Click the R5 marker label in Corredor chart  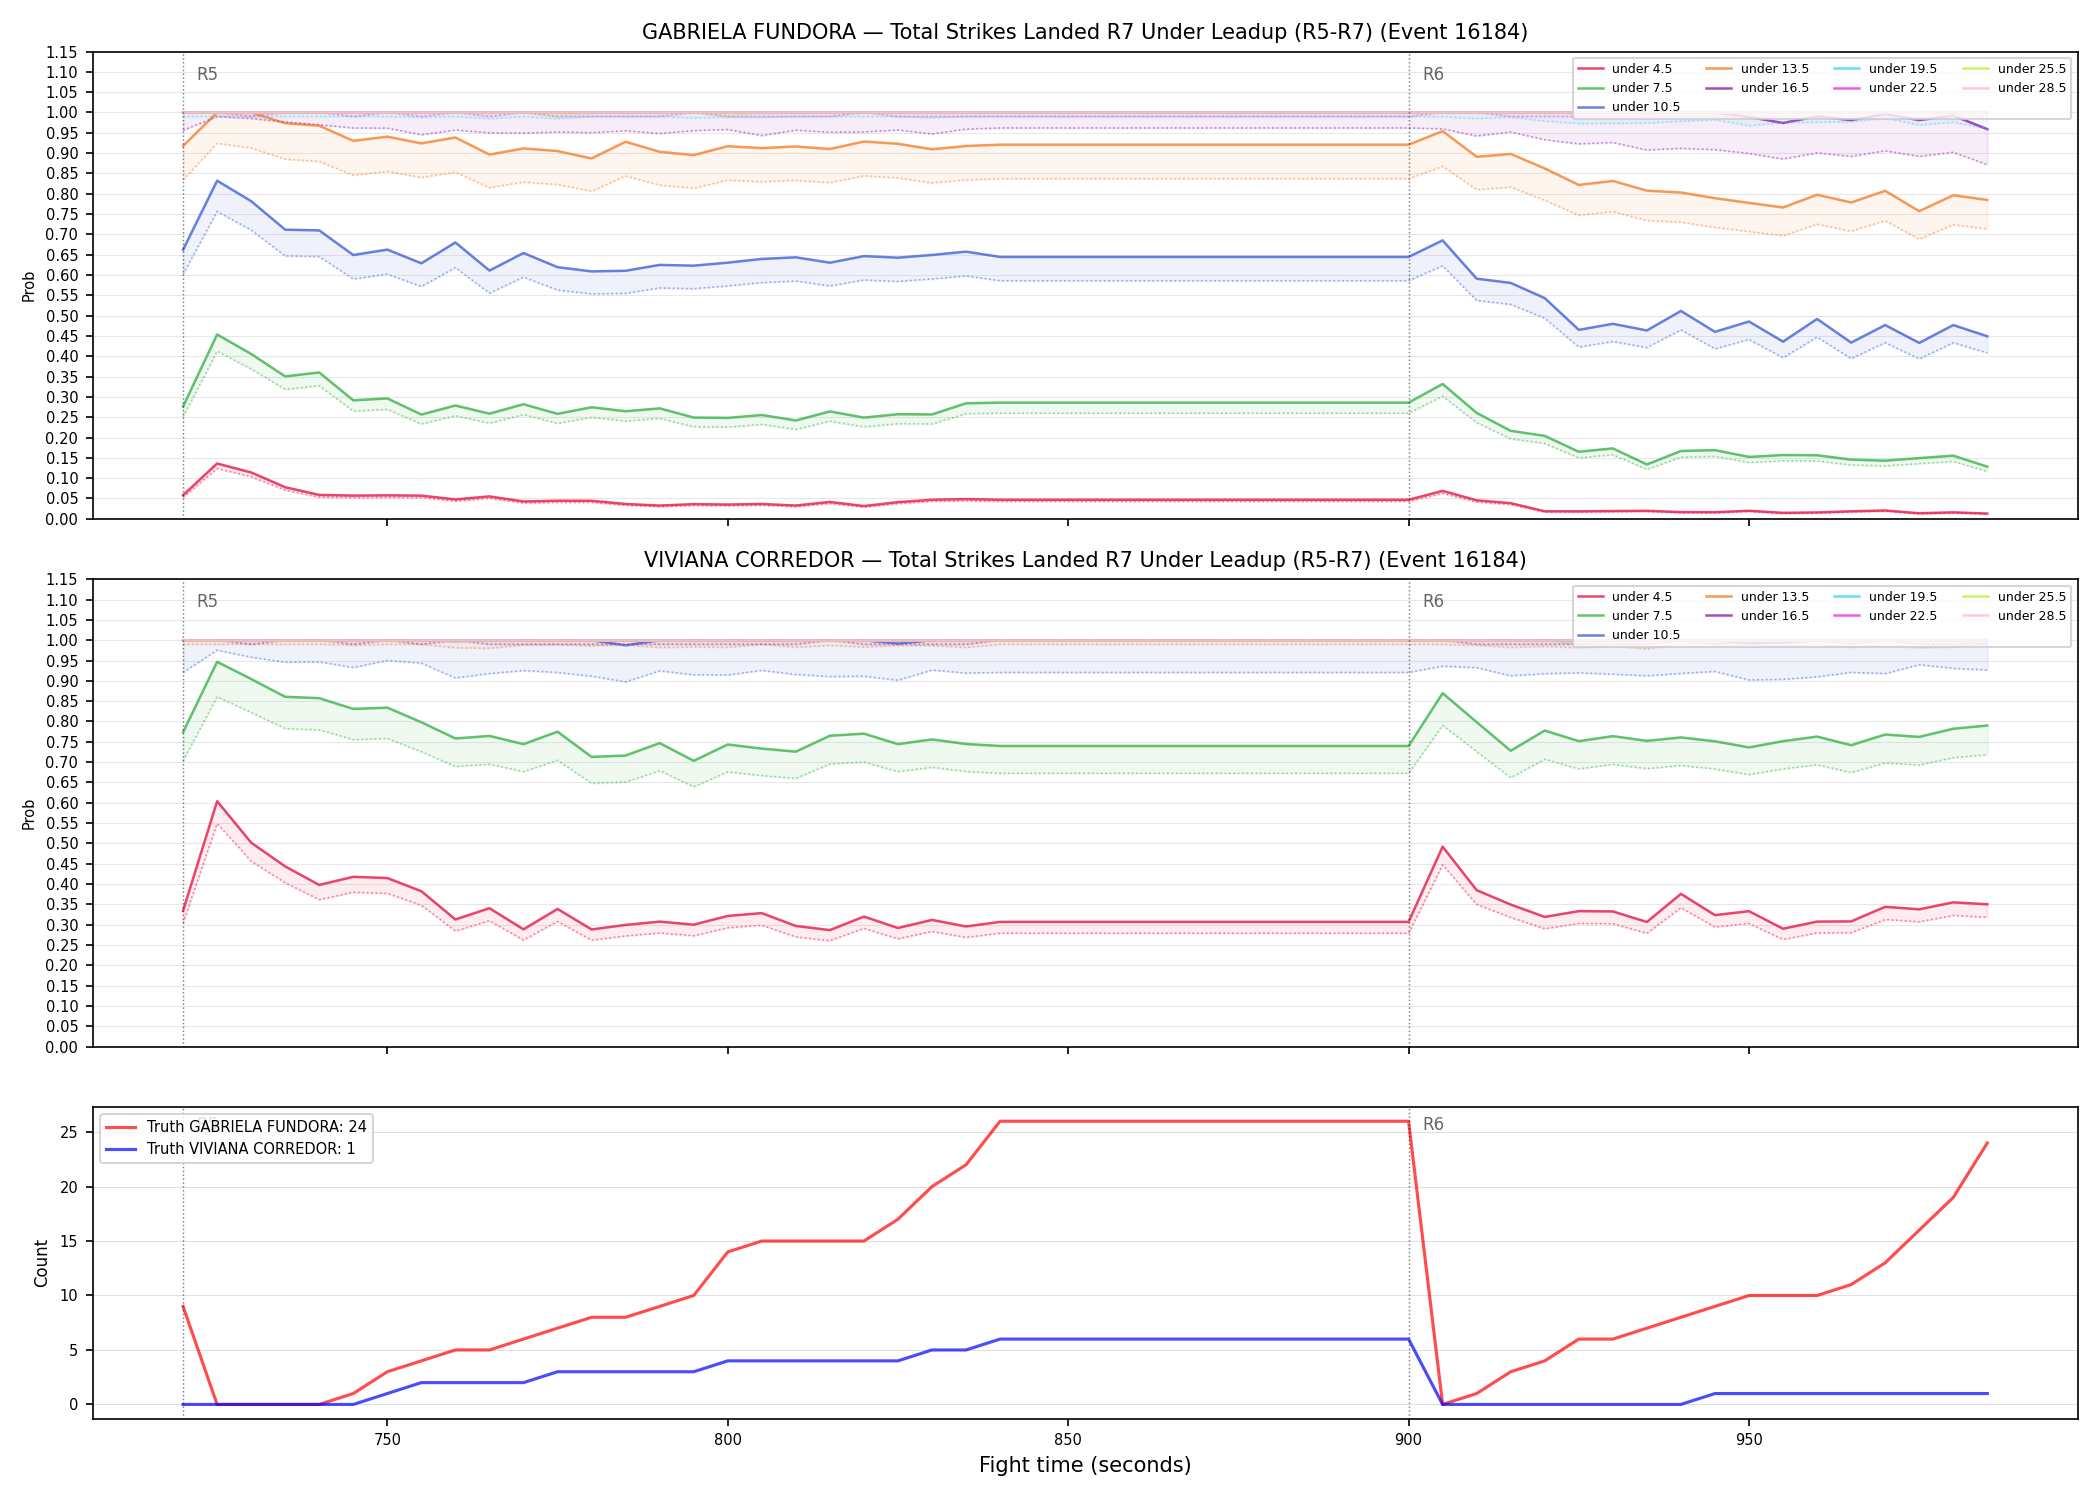click(207, 601)
